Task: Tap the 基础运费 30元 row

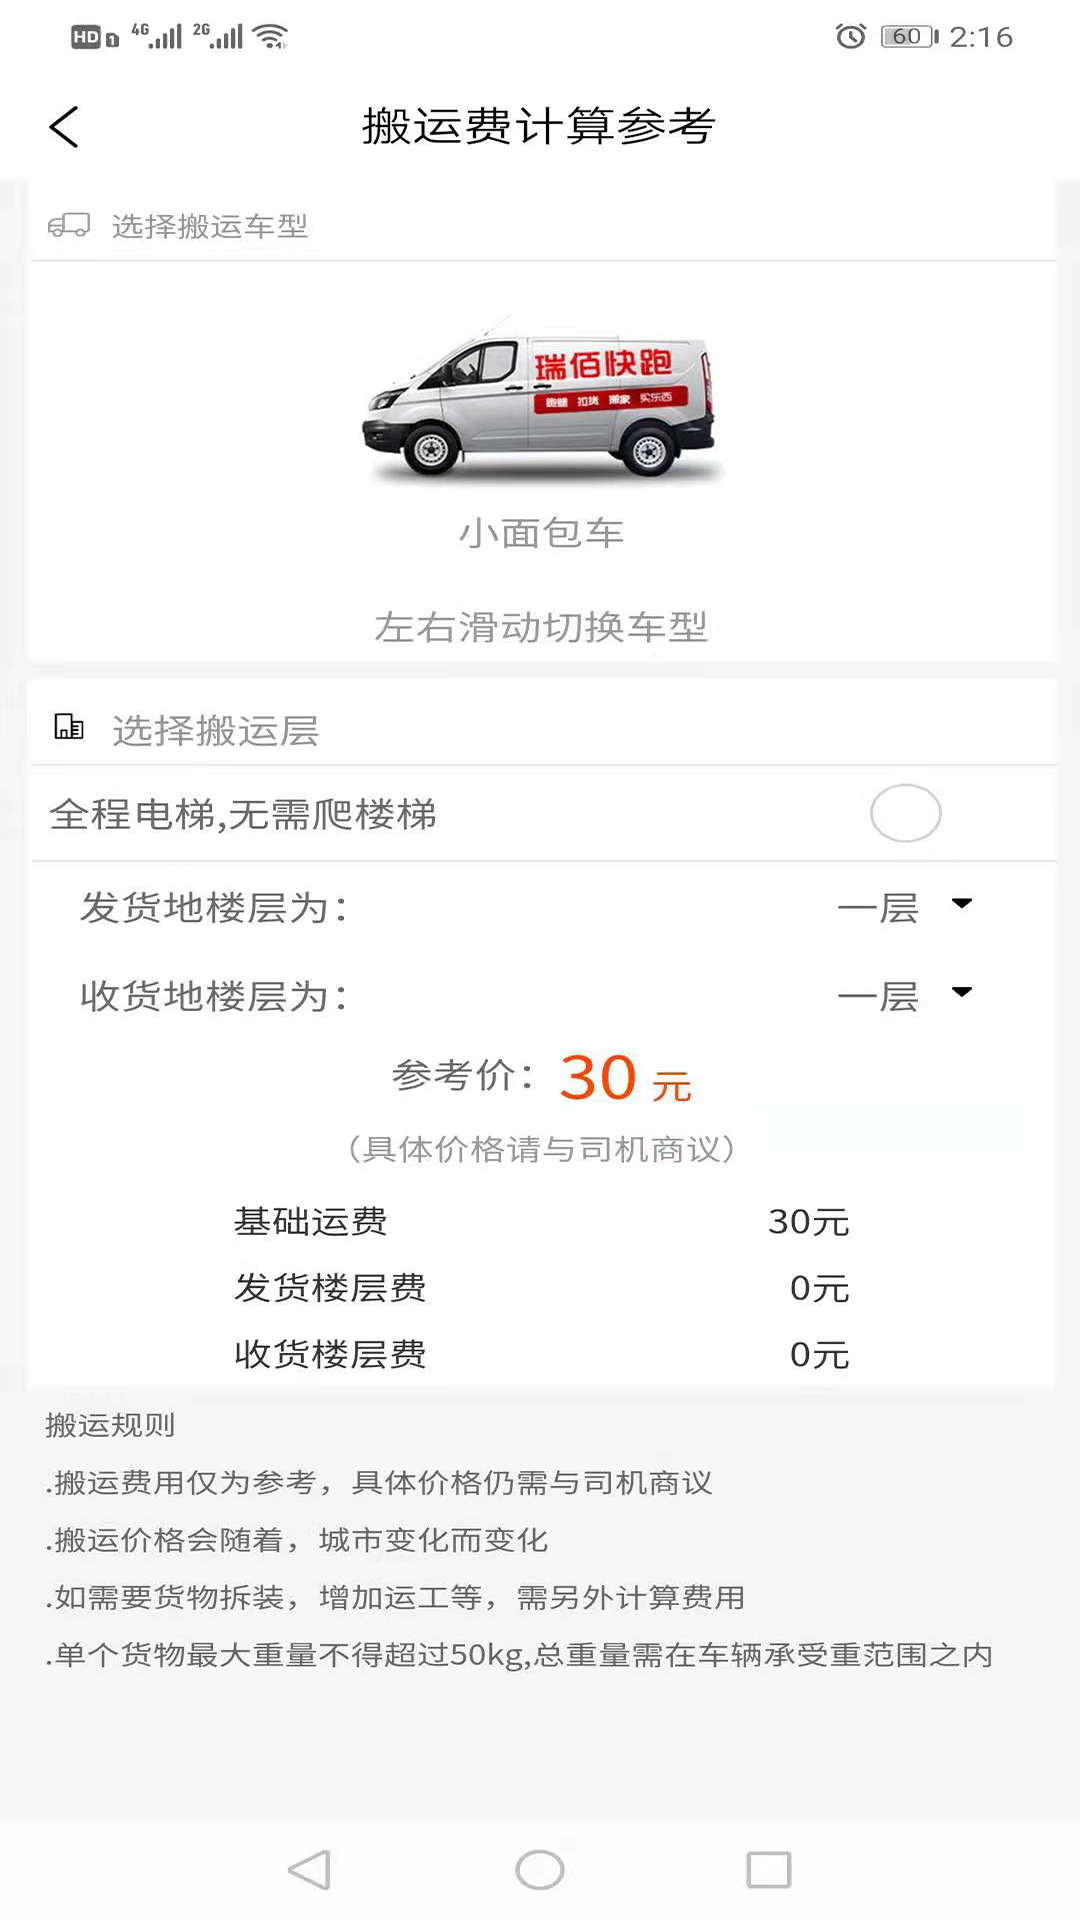Action: tap(541, 1221)
